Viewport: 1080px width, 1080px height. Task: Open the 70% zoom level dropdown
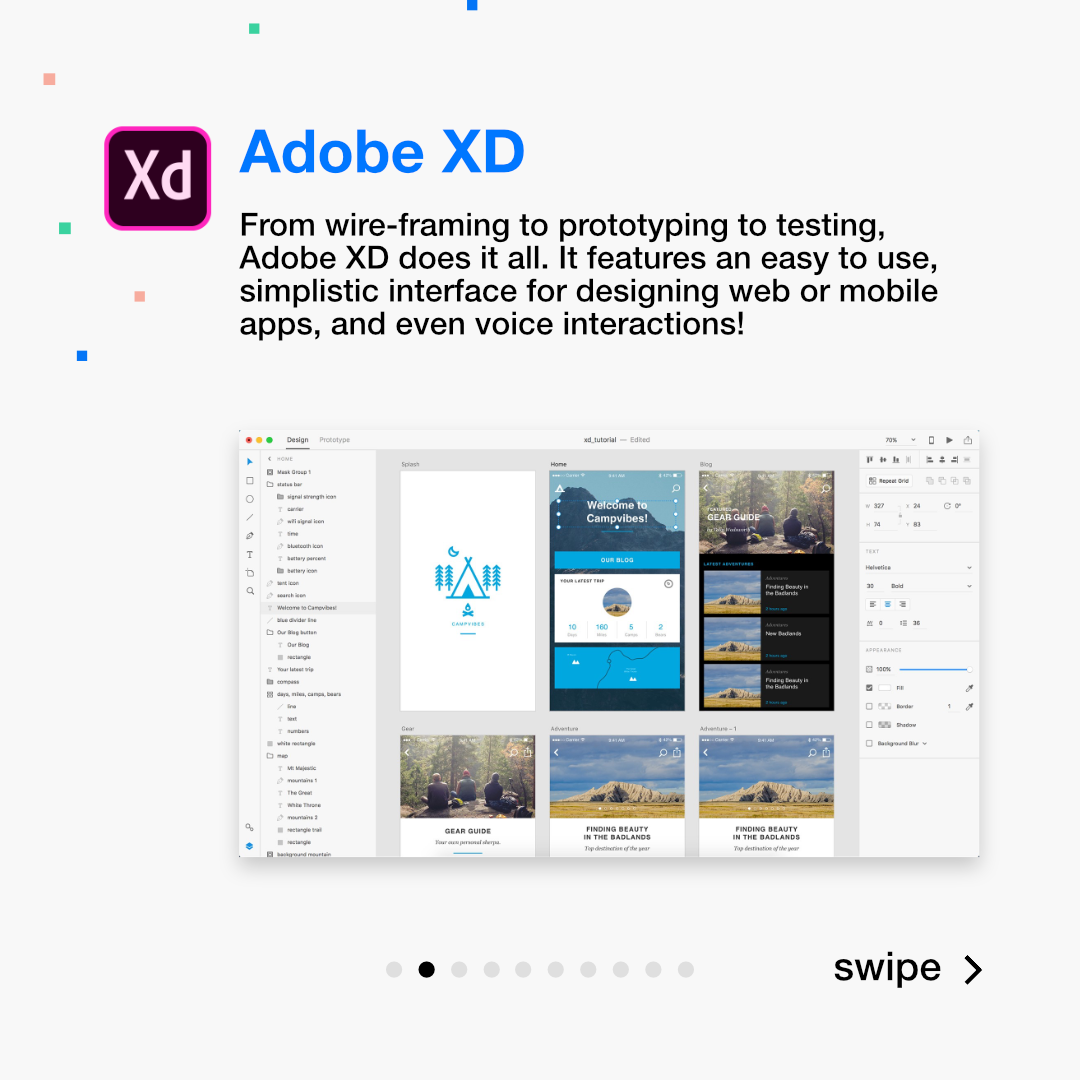click(x=900, y=440)
